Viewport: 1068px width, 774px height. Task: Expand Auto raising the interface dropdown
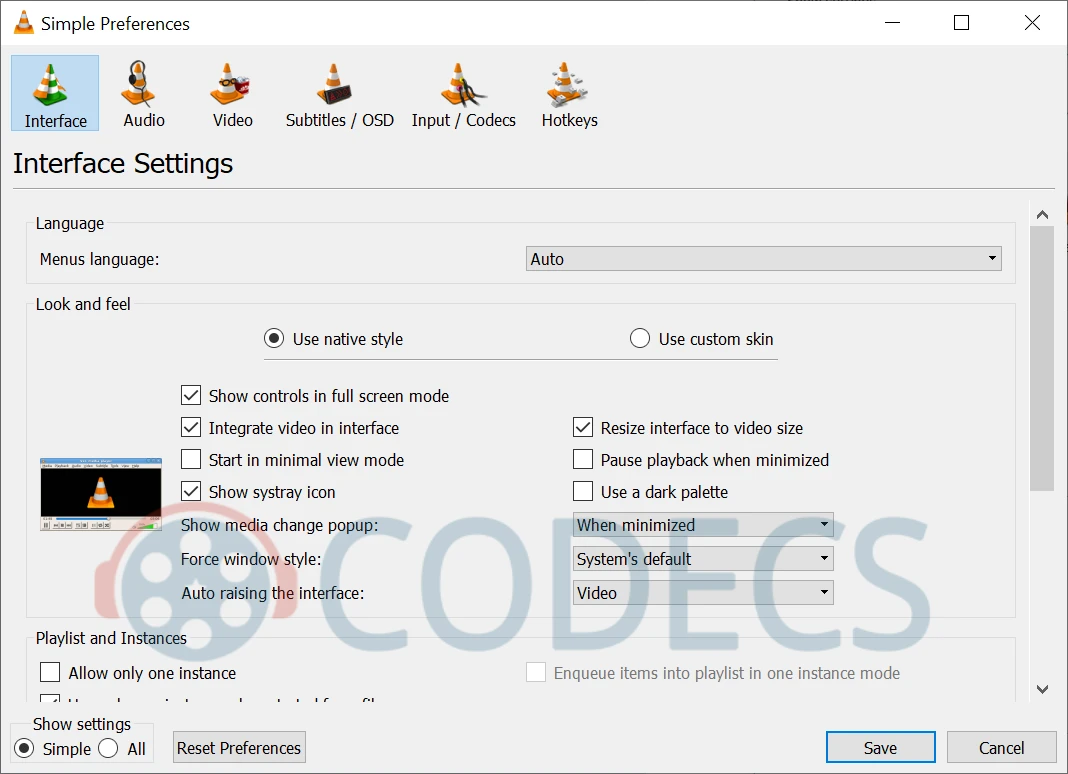tap(703, 593)
